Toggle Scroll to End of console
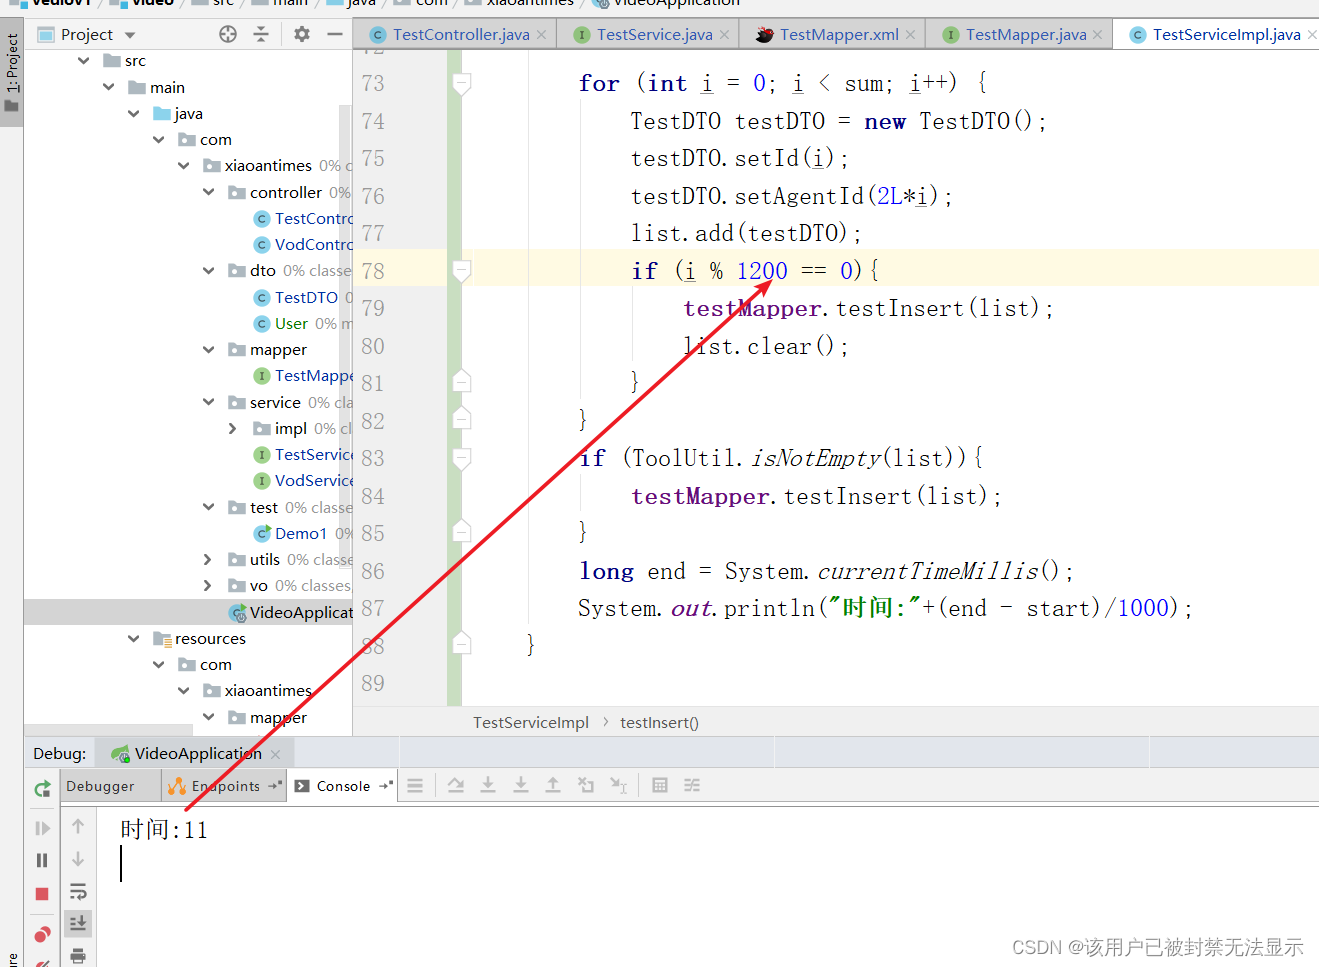This screenshot has height=967, width=1319. pyautogui.click(x=78, y=923)
